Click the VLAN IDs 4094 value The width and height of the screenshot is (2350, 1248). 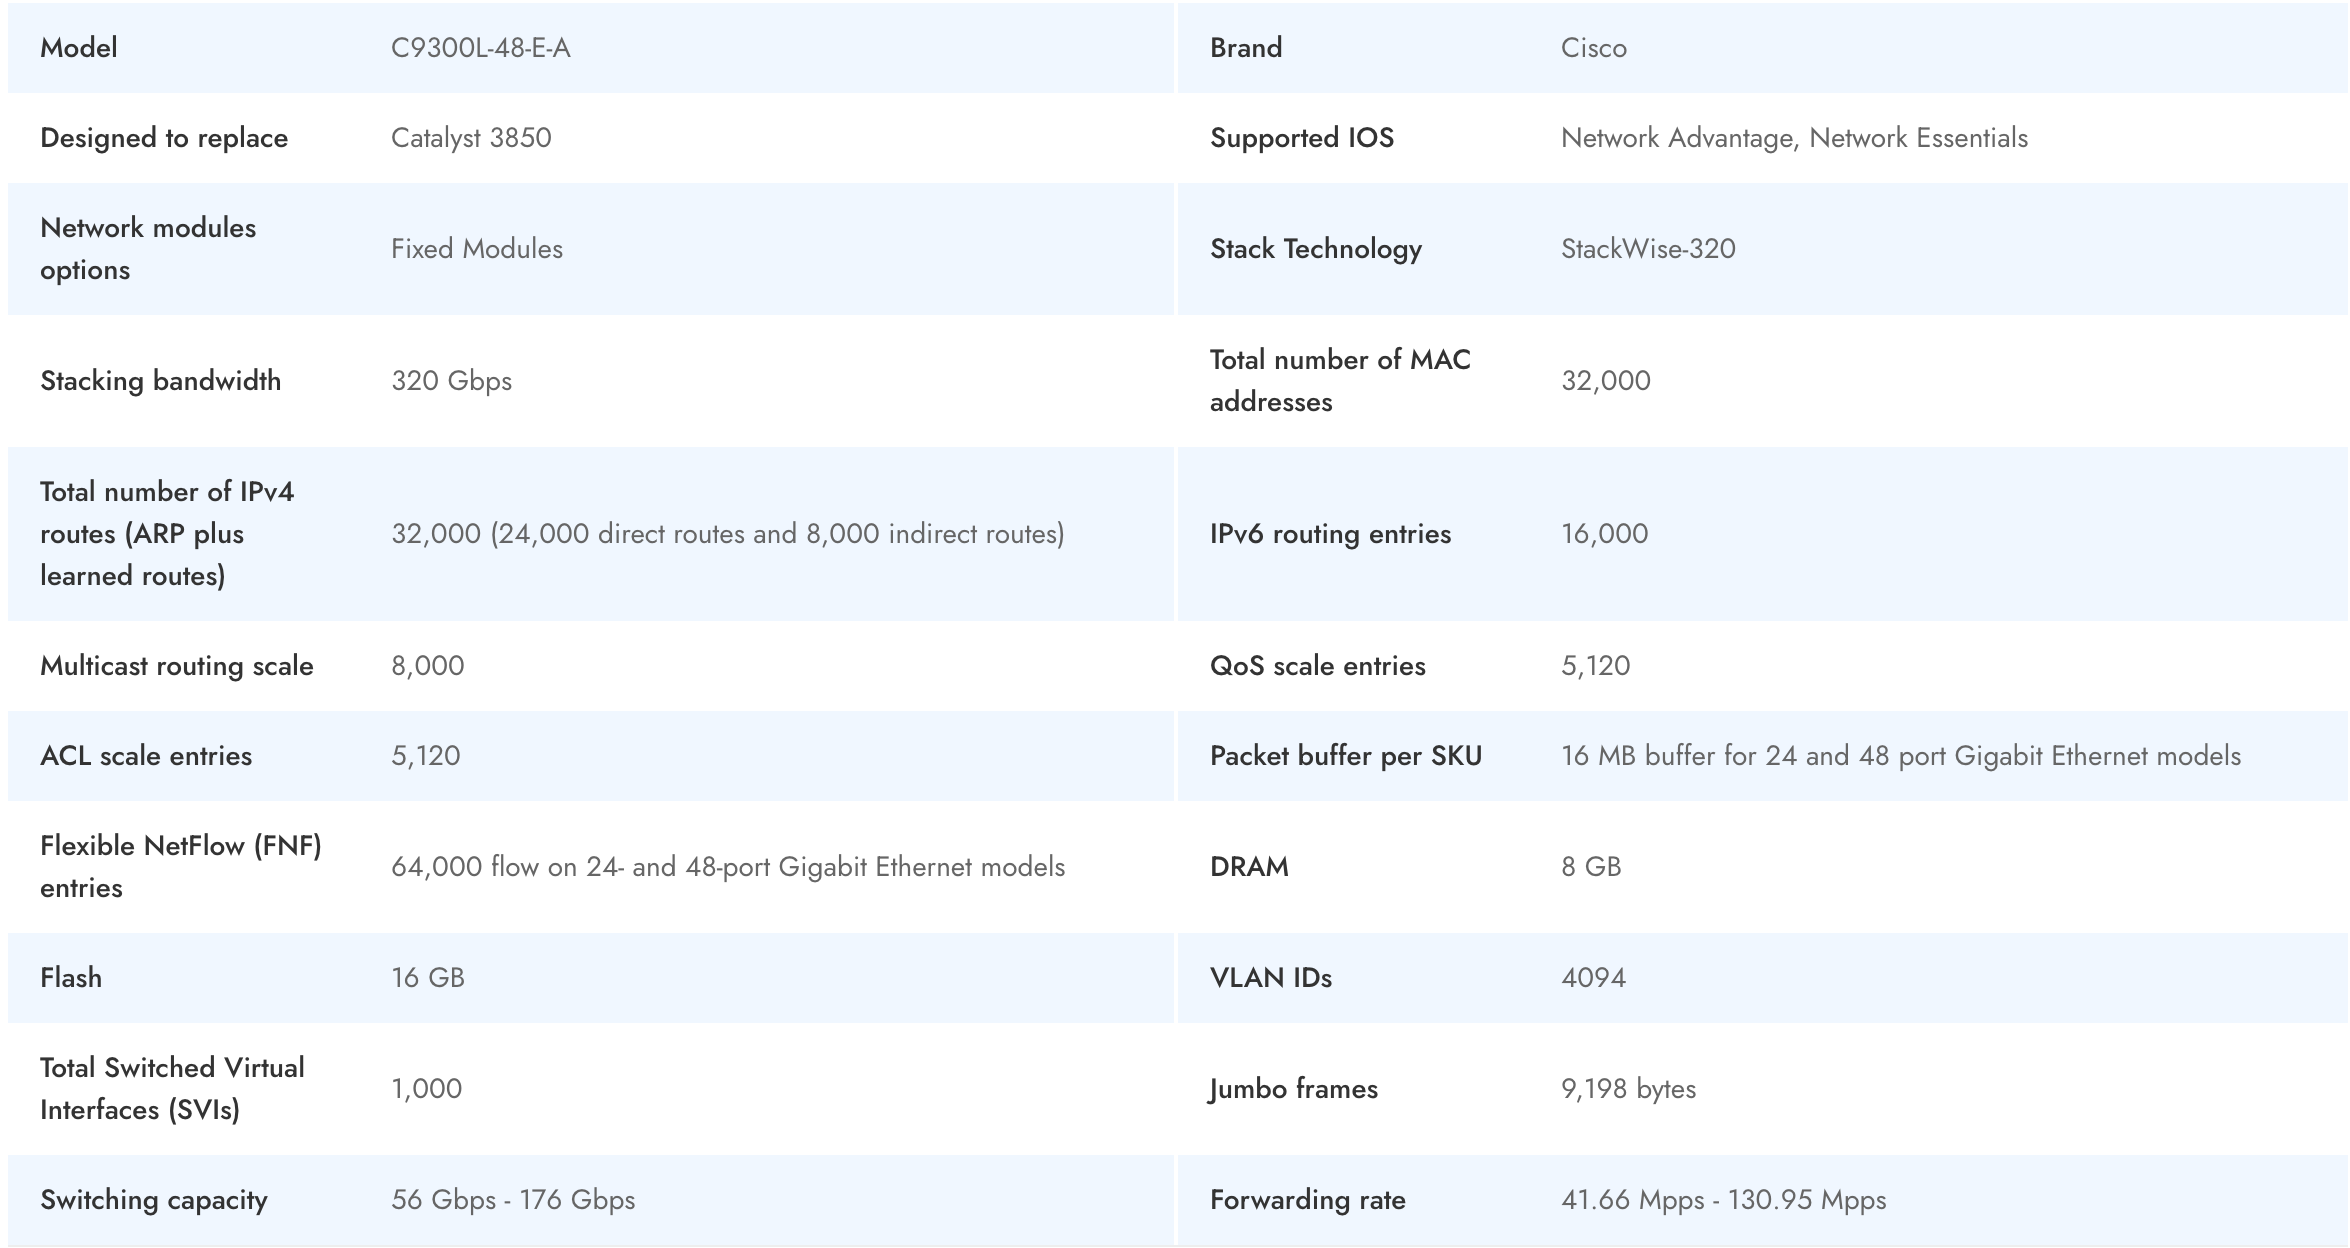coord(1593,978)
